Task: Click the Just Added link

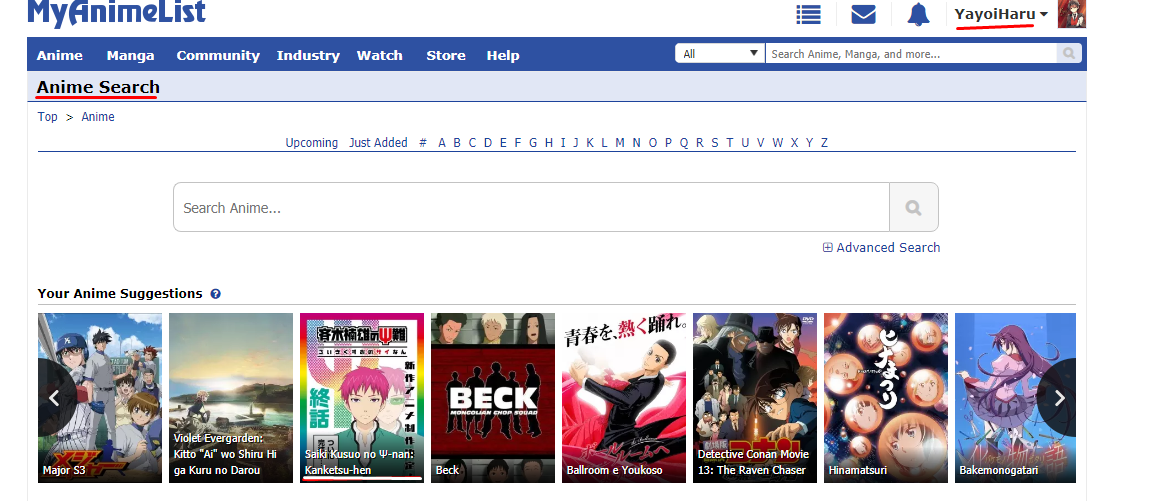Action: (378, 143)
